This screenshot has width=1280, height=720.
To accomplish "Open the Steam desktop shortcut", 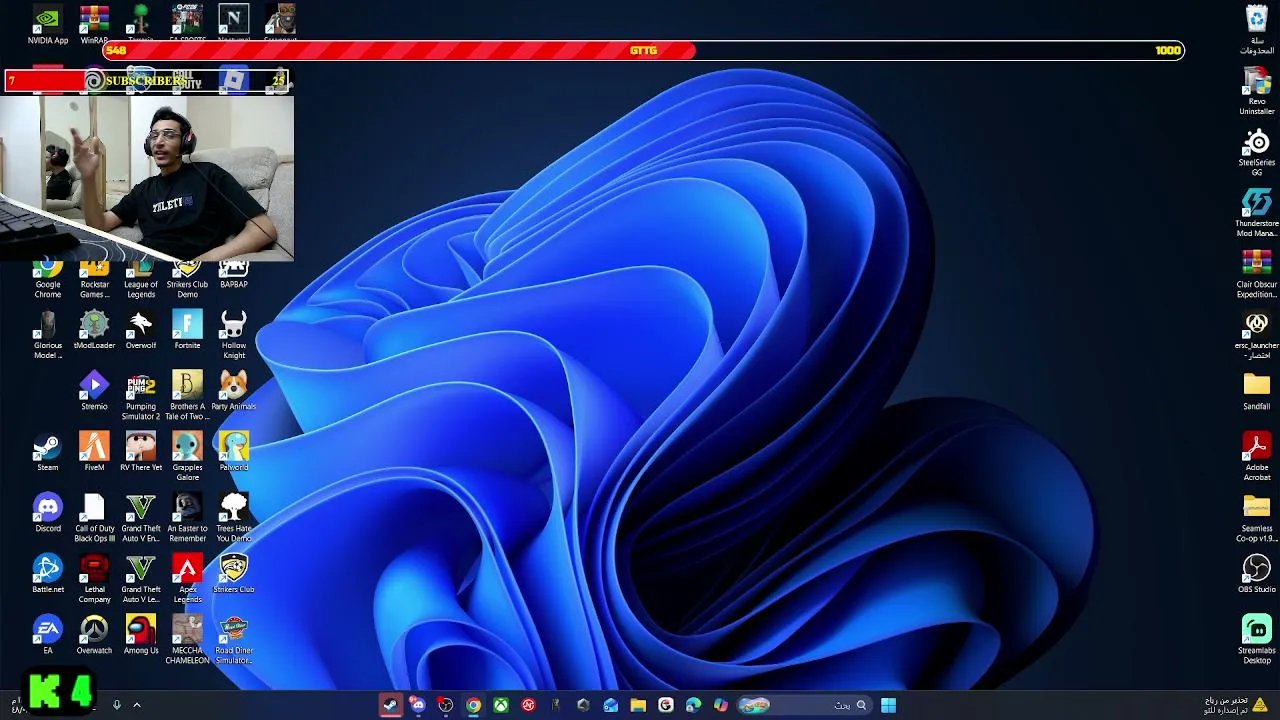I will 47,452.
